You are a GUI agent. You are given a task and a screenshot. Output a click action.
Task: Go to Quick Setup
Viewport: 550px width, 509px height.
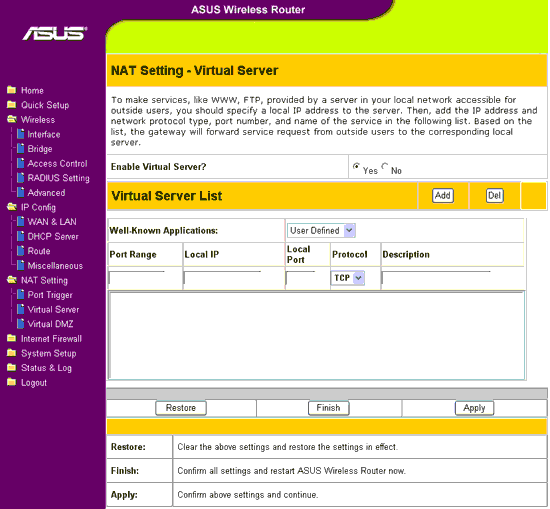45,105
